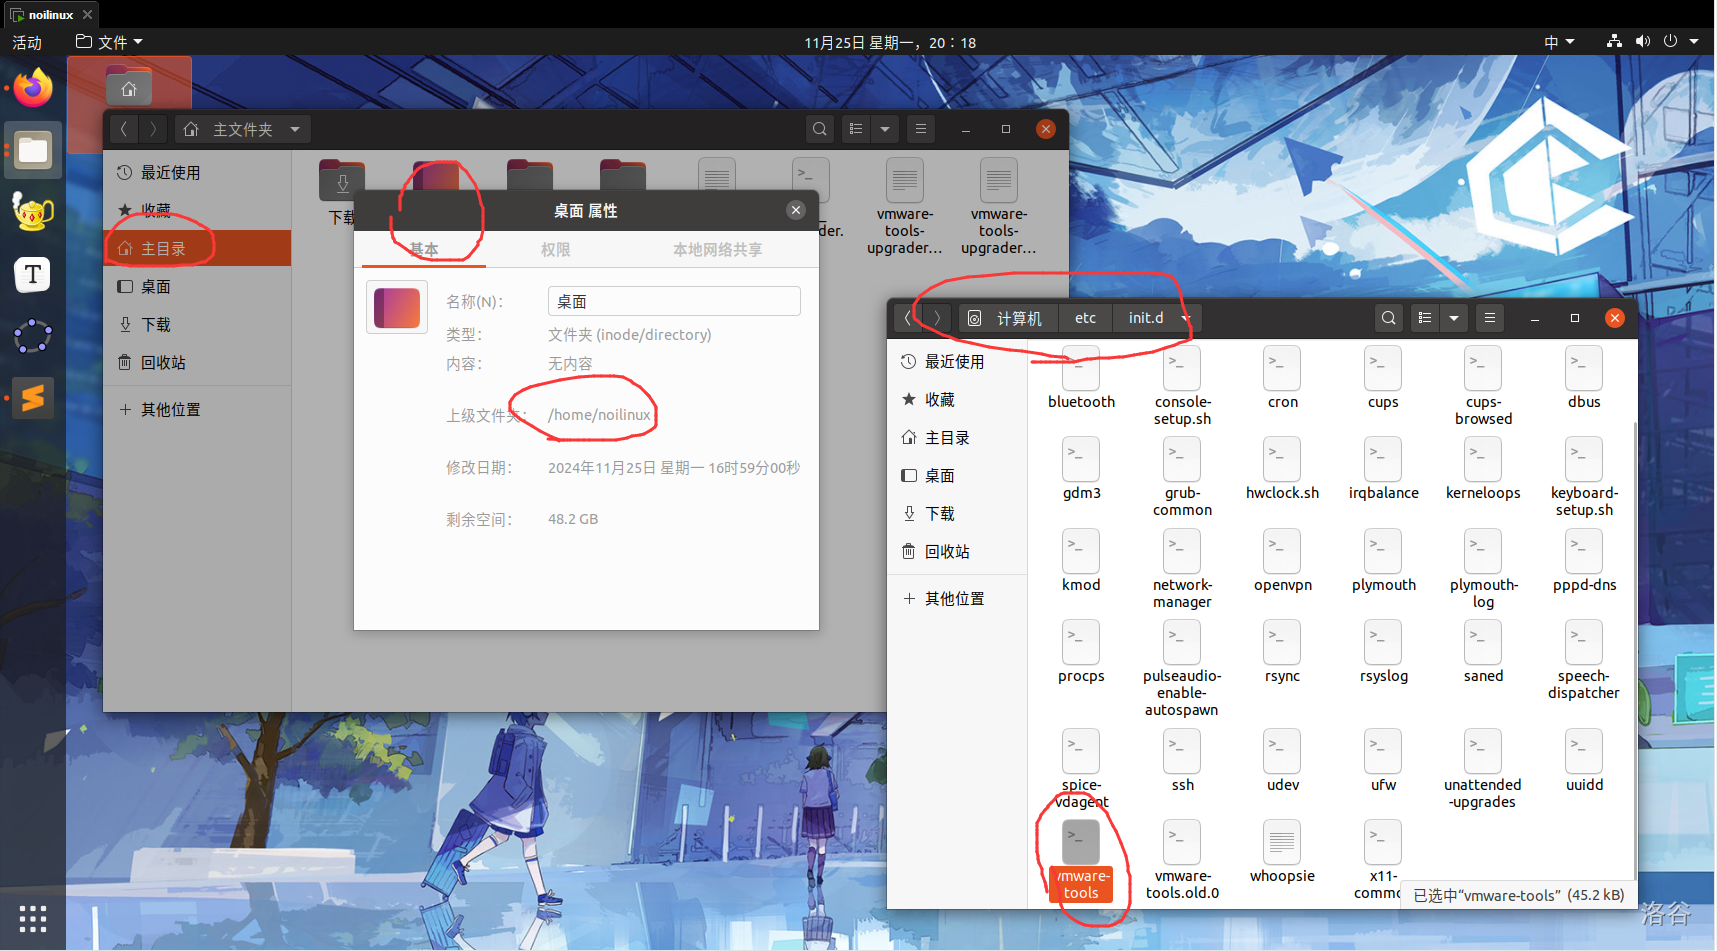Click the init.d window scrollbar

(x=1634, y=650)
